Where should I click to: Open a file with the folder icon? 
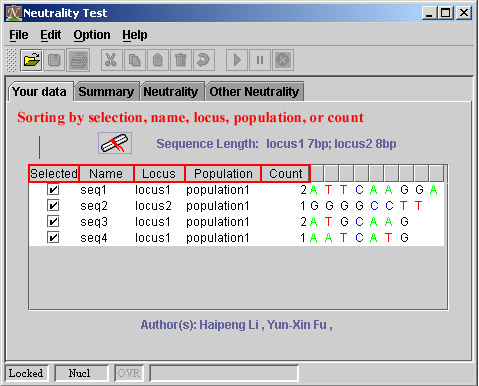[31, 60]
